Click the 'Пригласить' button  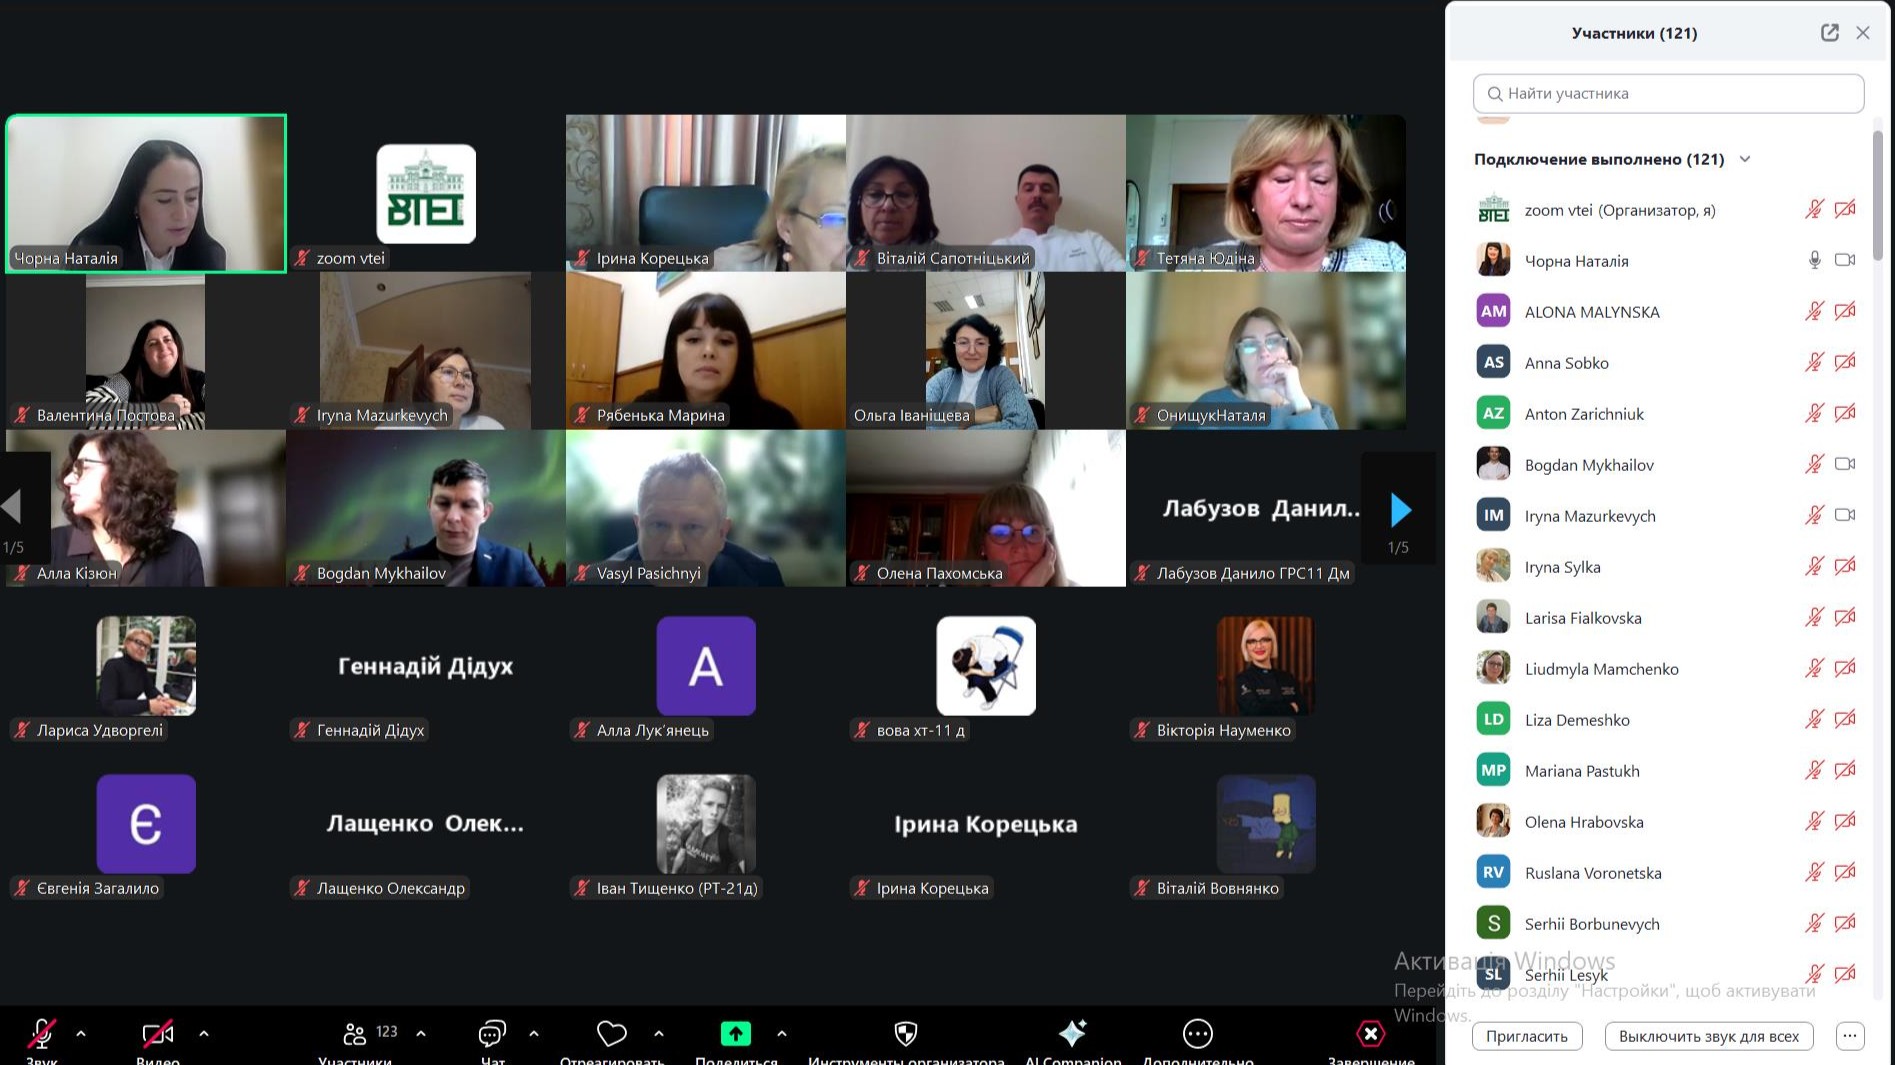[x=1526, y=1036]
